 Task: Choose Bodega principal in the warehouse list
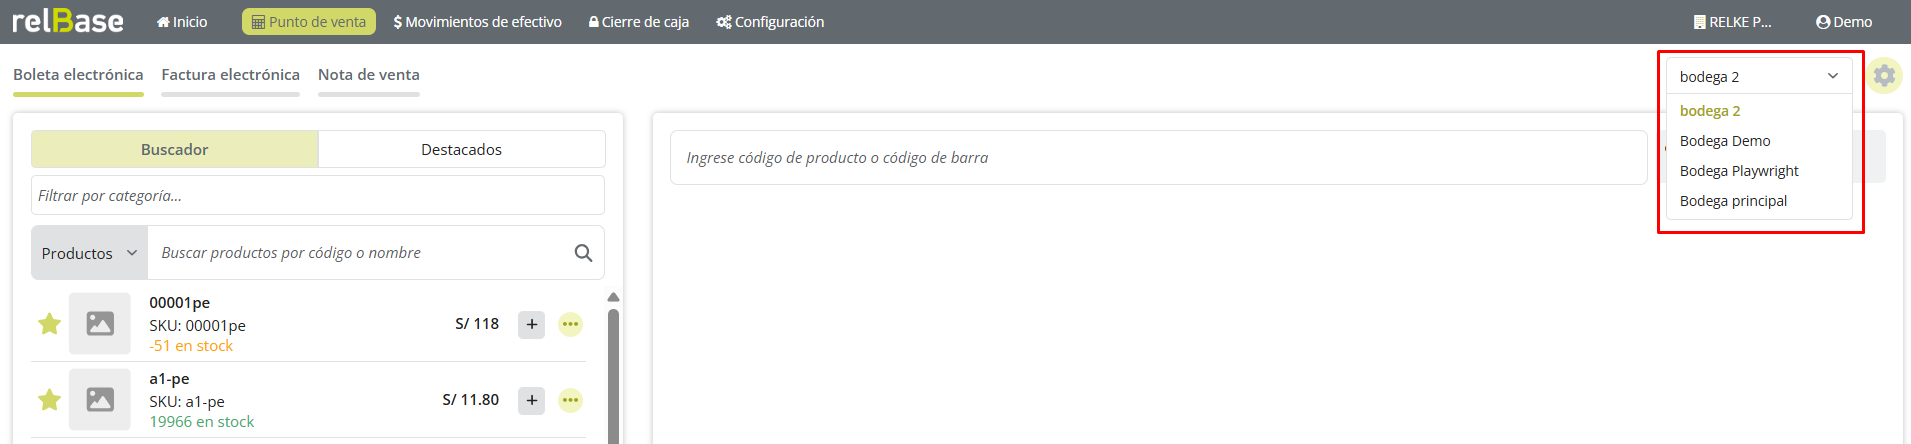click(1733, 201)
